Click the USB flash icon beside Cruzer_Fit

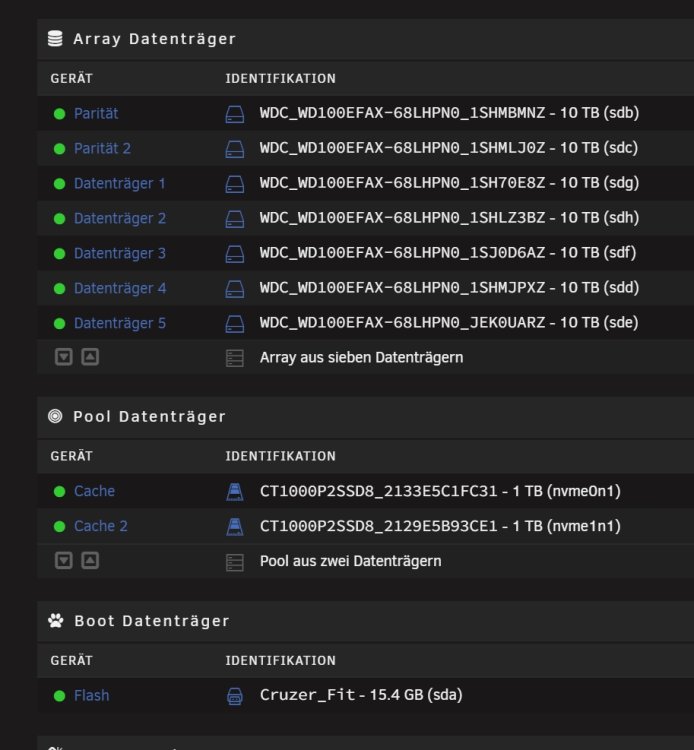tap(234, 696)
